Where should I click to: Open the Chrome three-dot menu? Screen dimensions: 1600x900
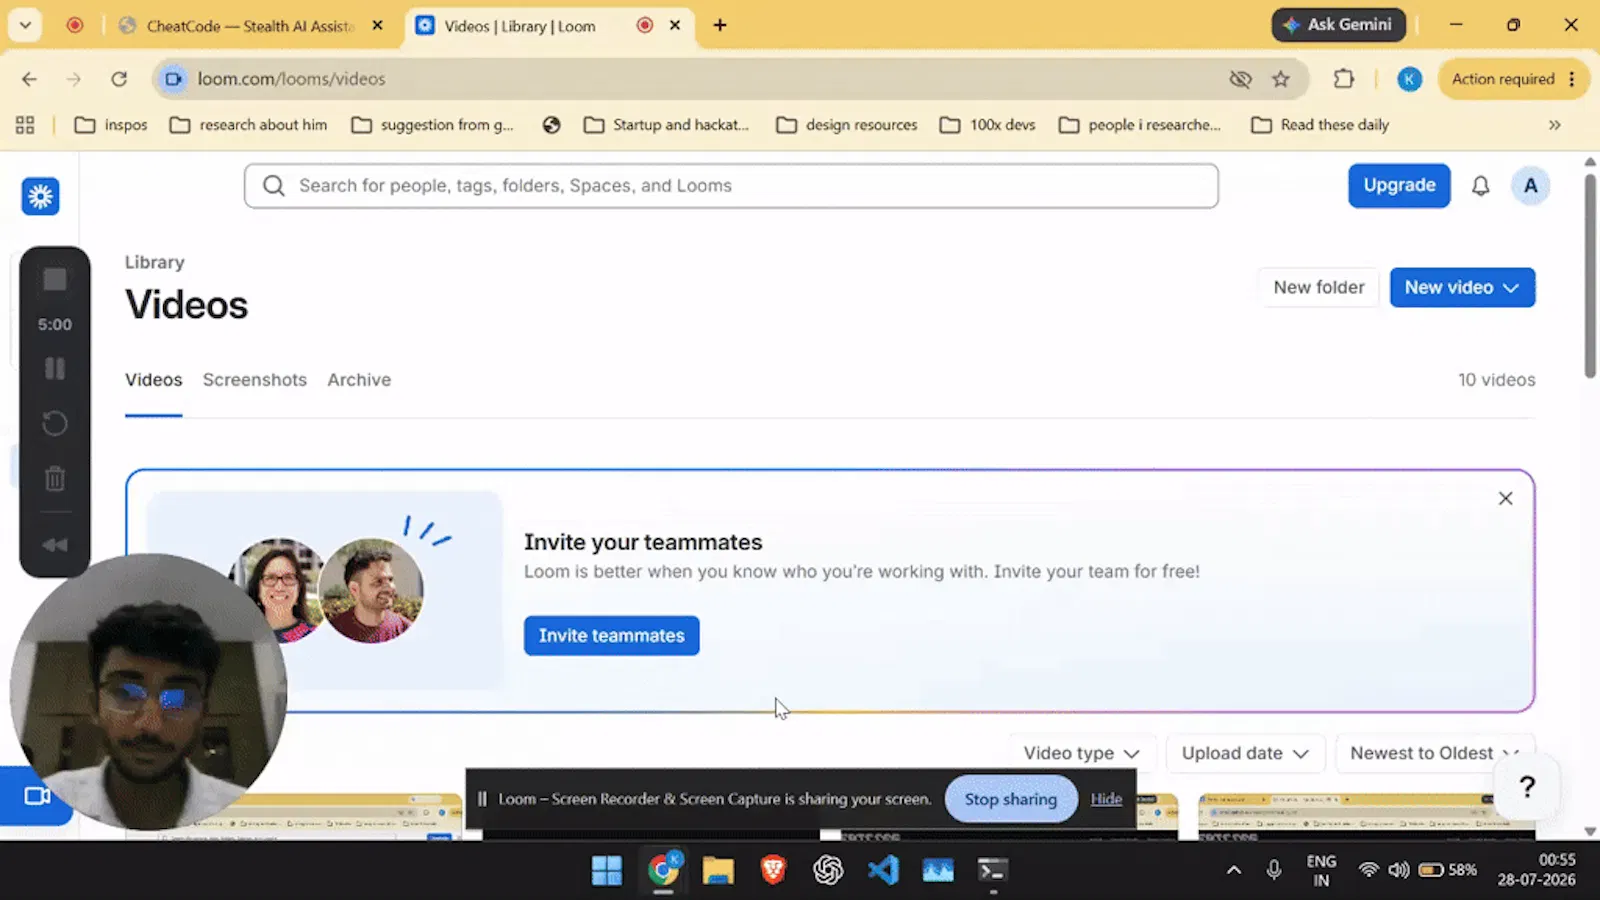pos(1572,79)
